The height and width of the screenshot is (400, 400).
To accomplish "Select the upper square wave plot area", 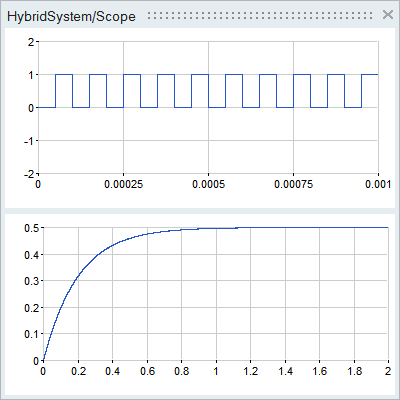I will coord(208,107).
